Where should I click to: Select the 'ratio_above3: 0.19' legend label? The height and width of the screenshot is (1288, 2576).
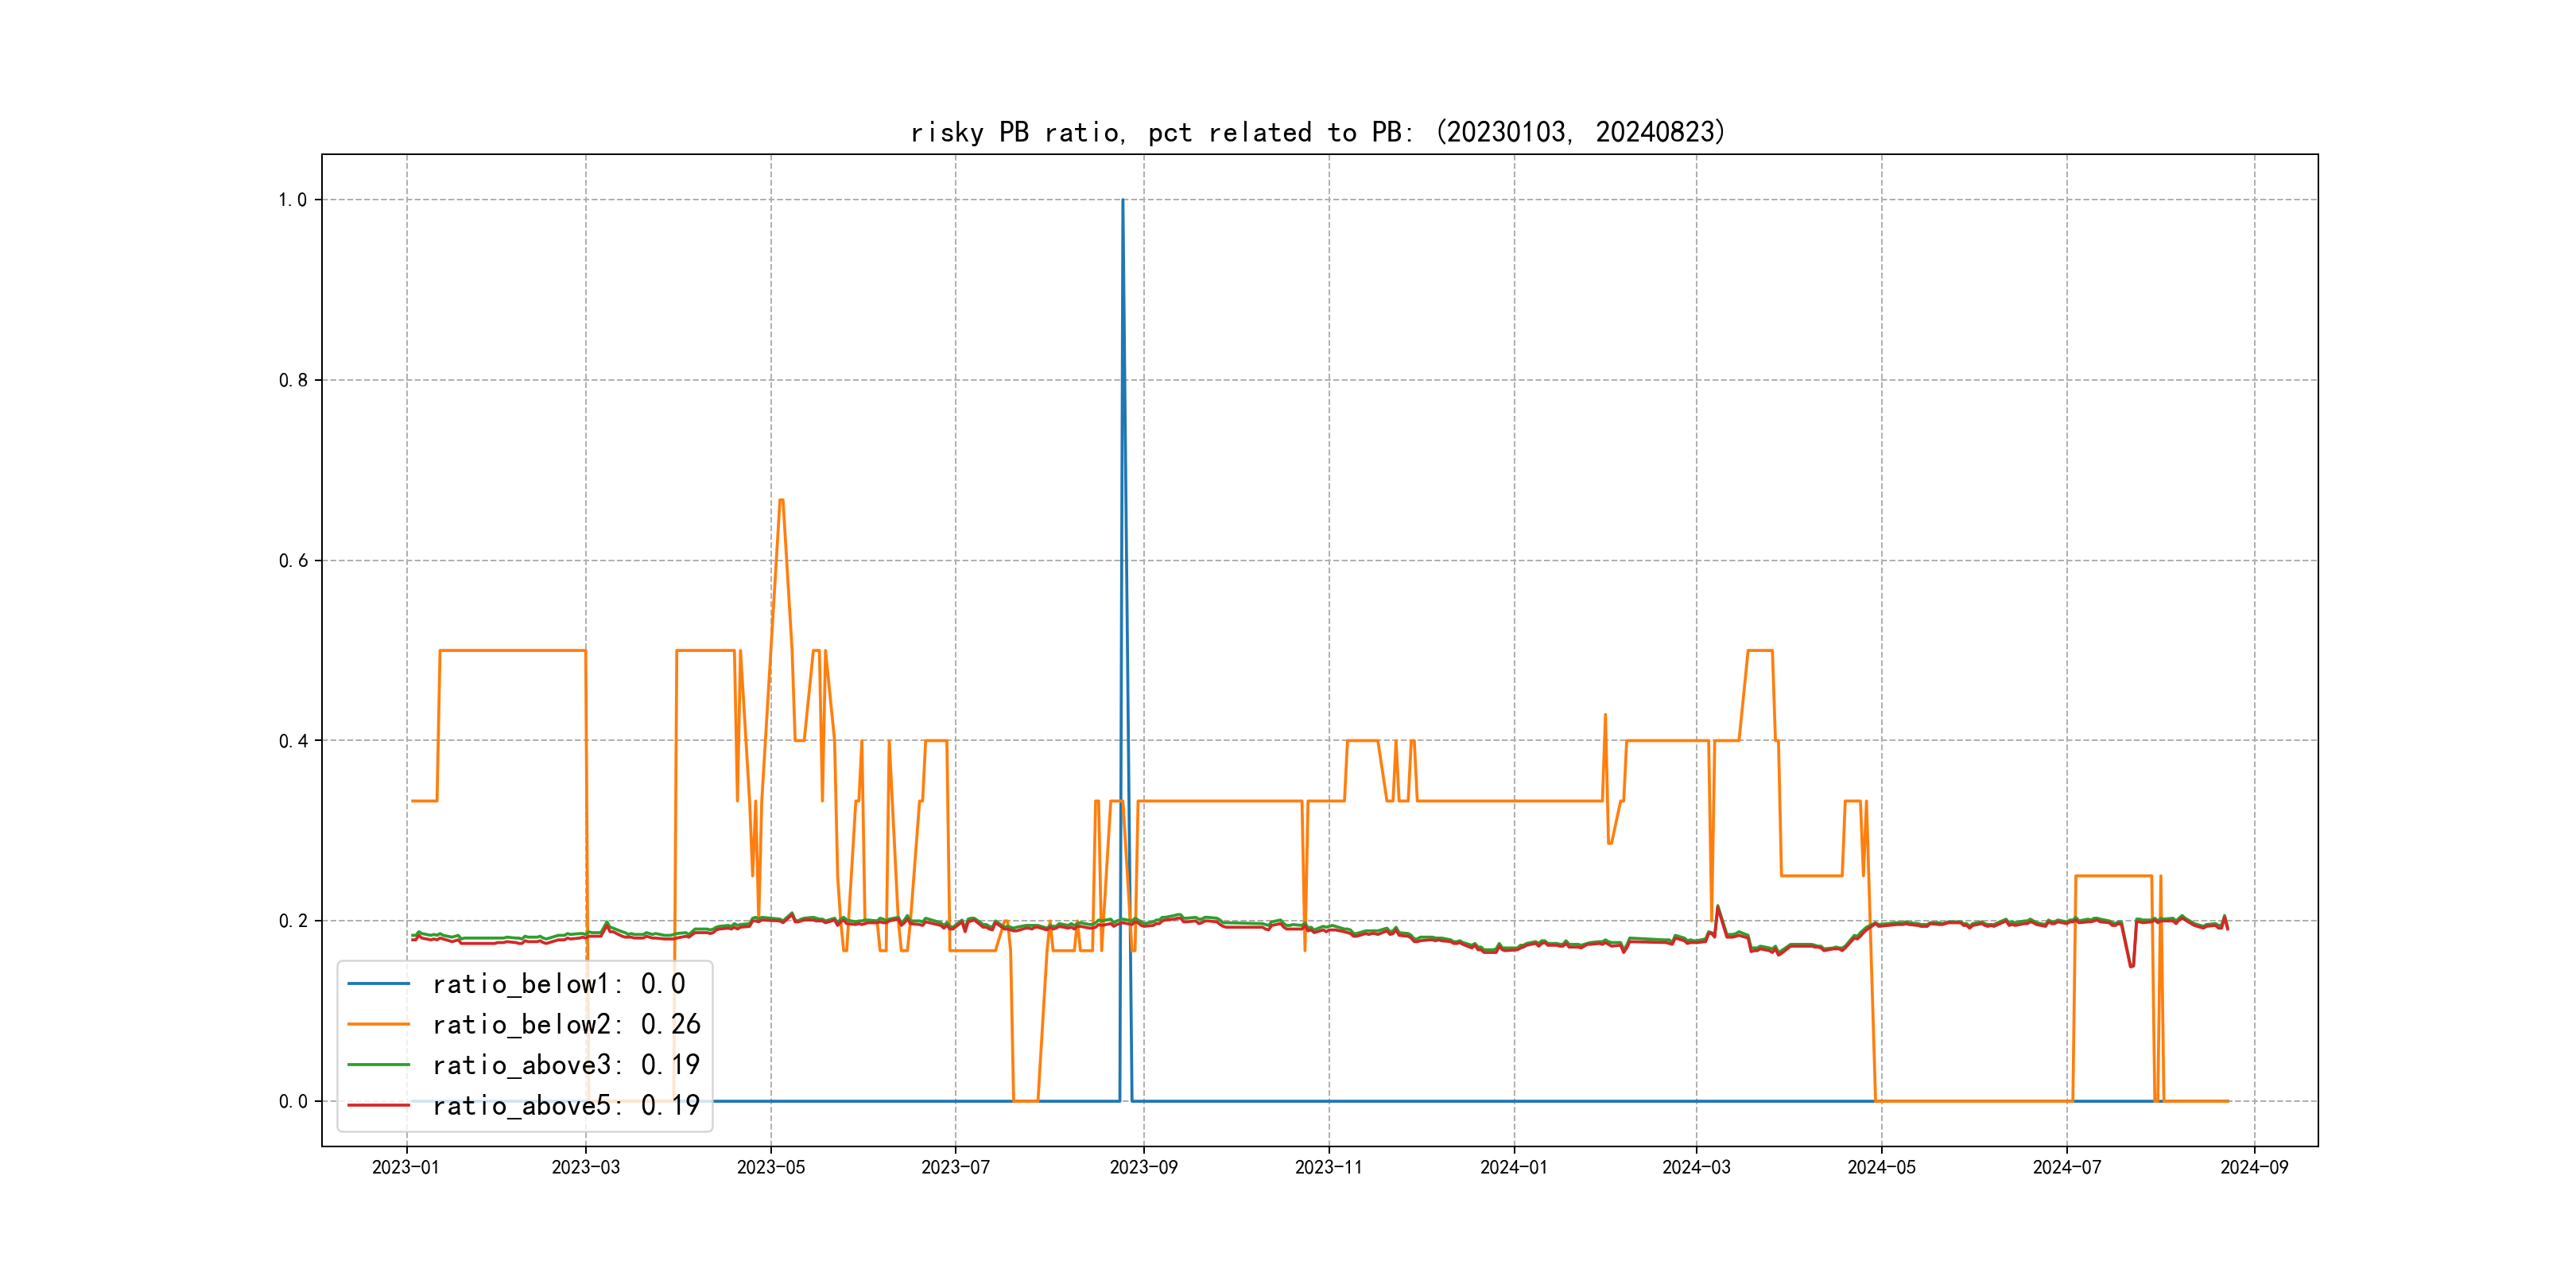click(566, 1065)
